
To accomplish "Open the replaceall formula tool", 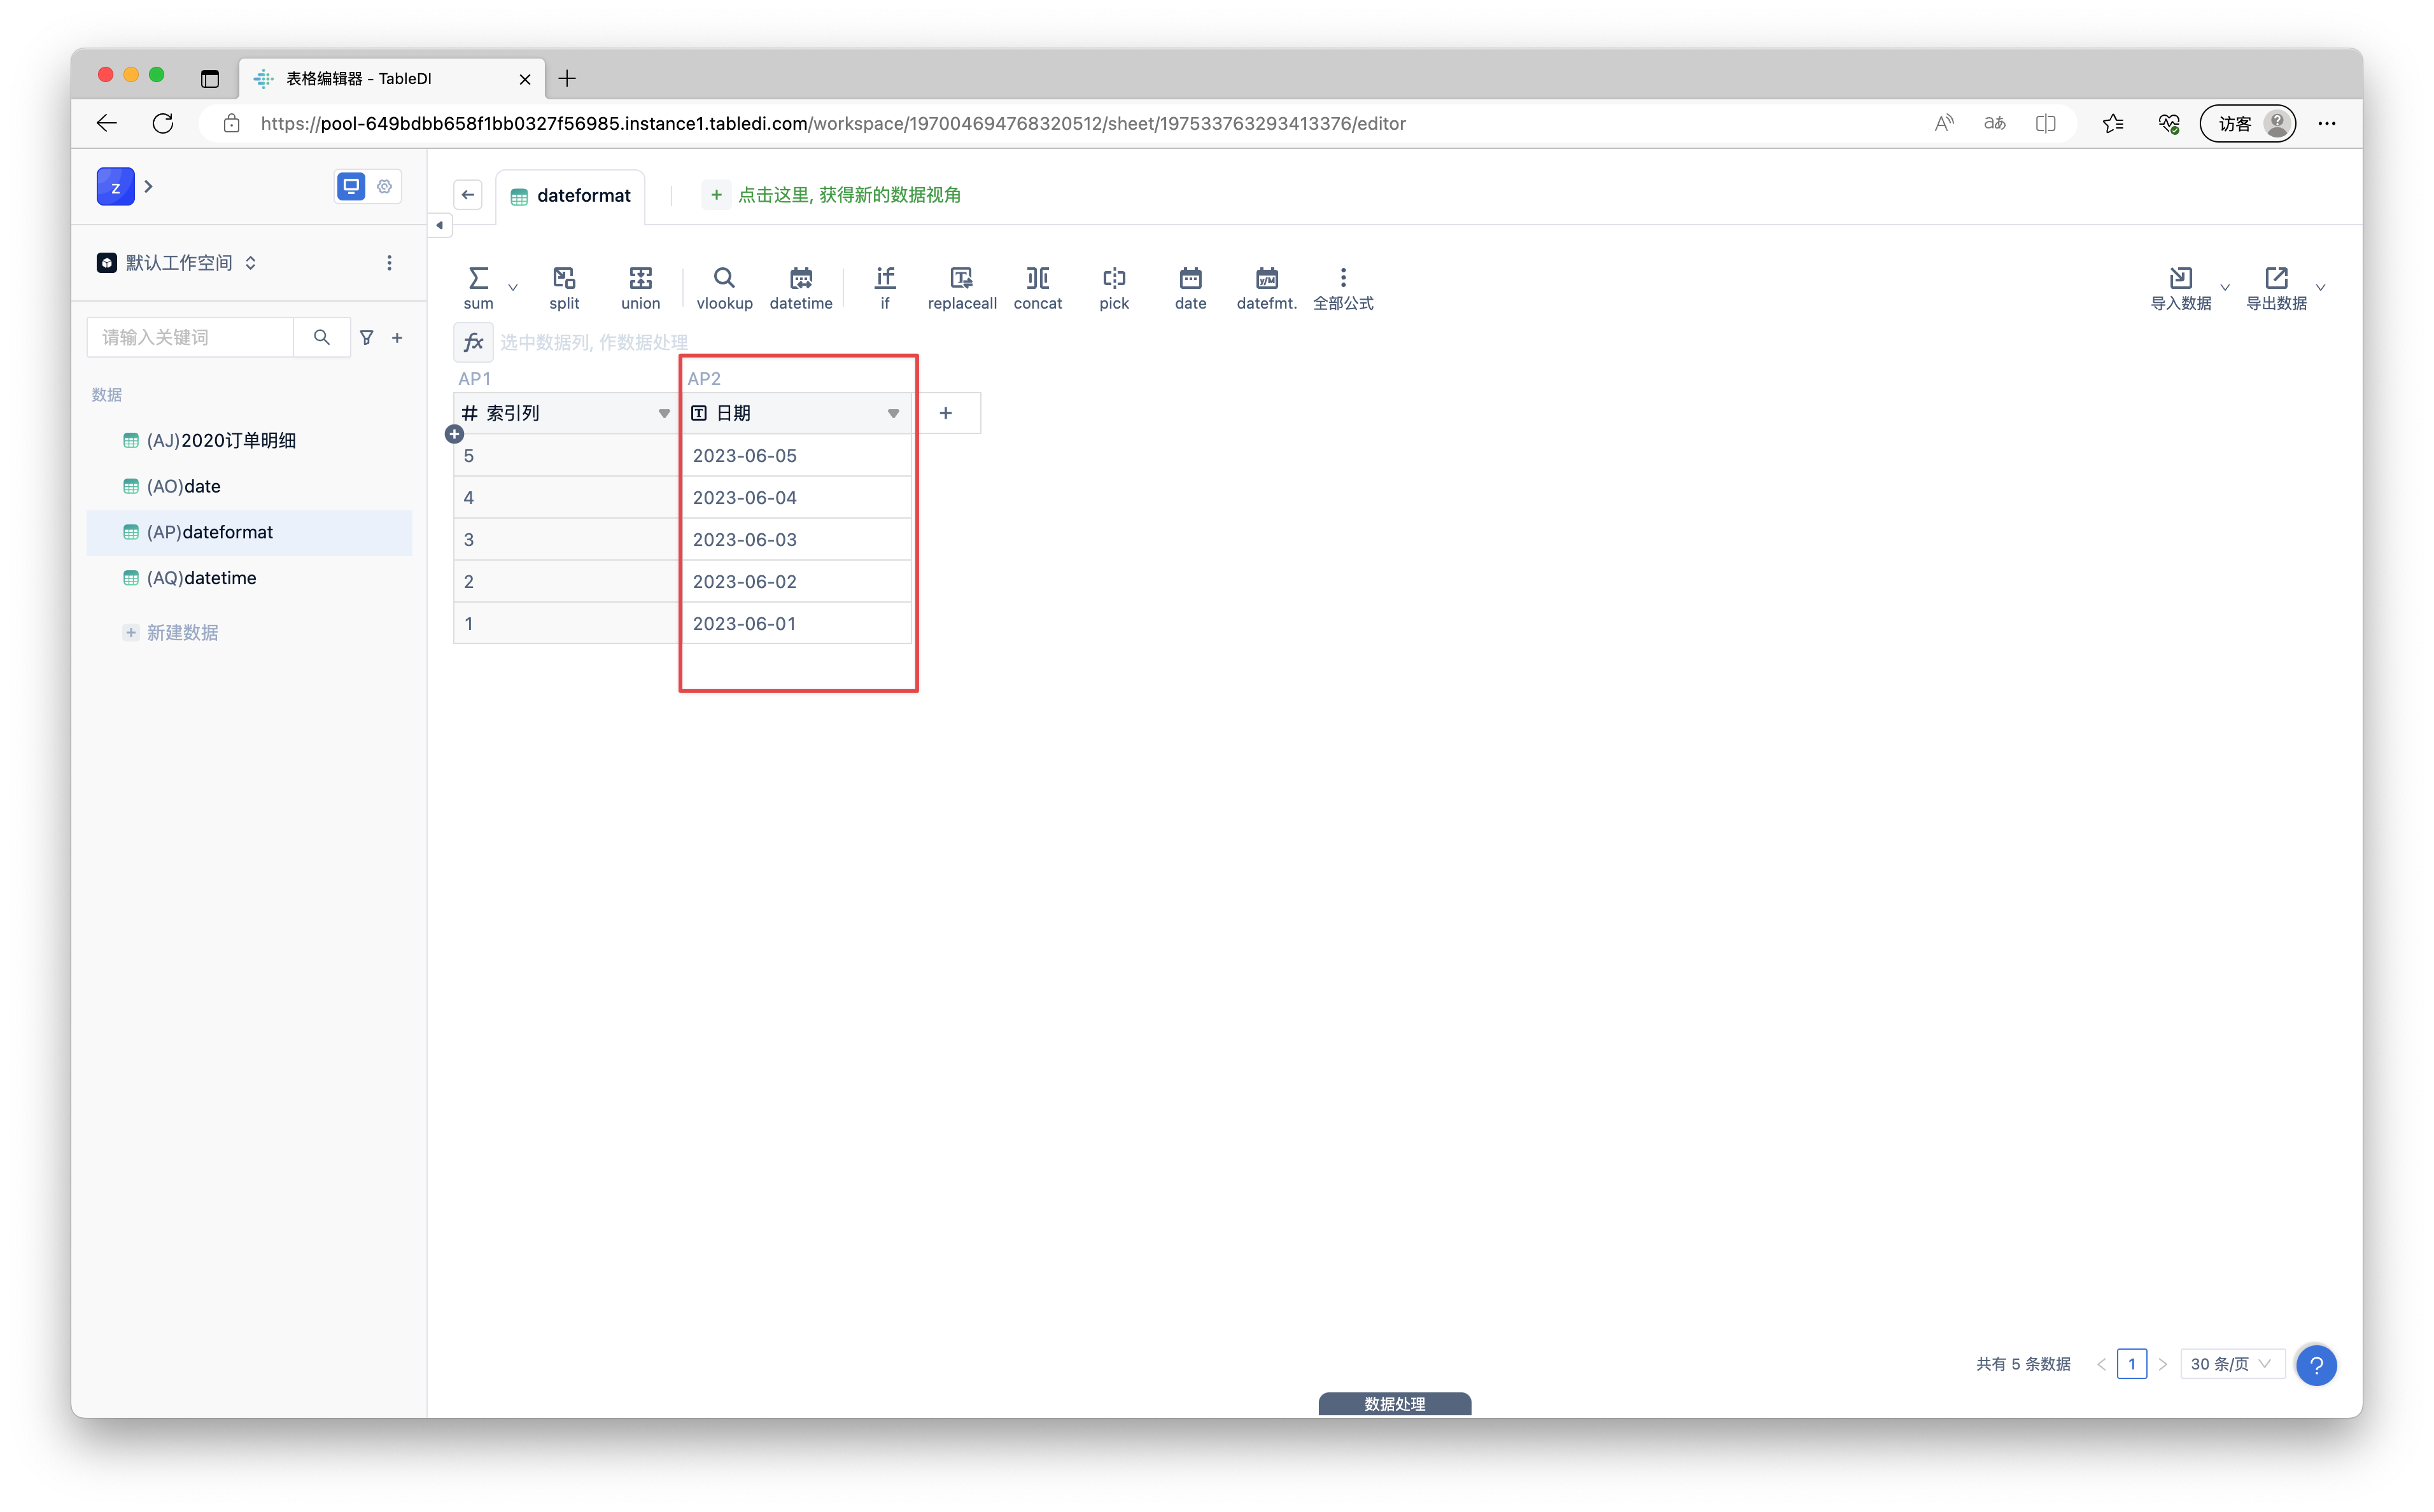I will (x=962, y=288).
